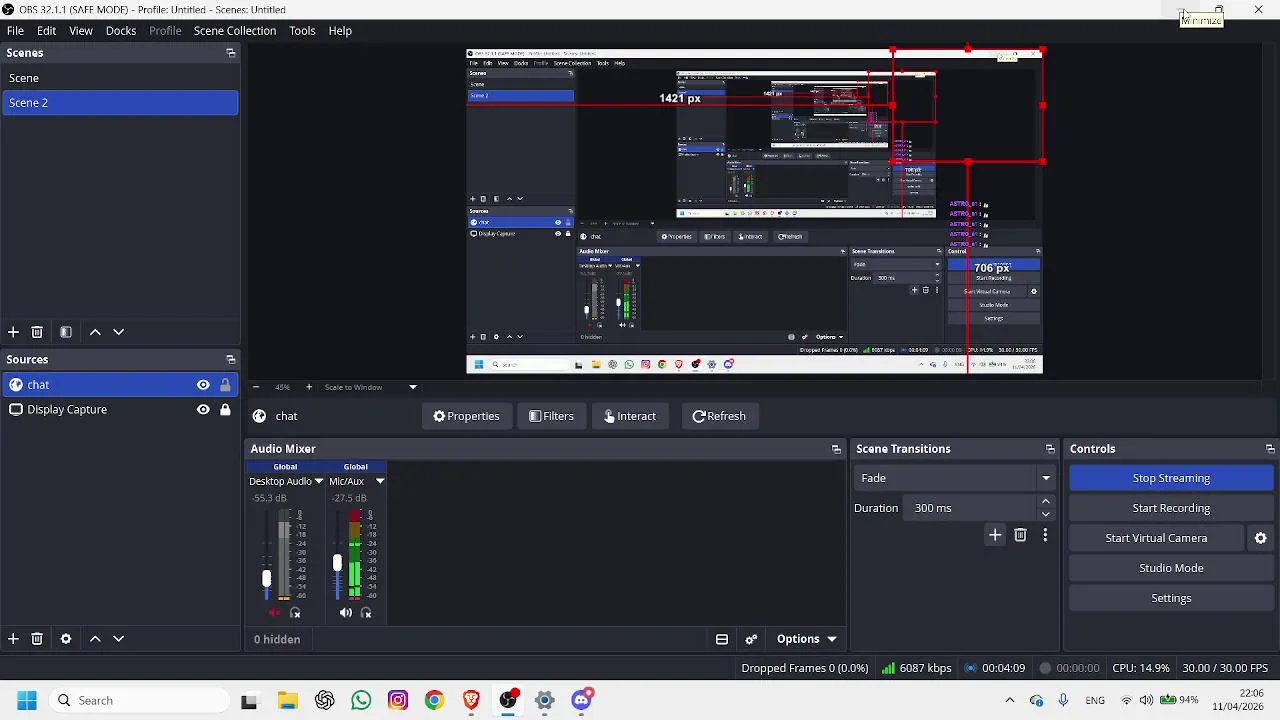Toggle mixer layout icon beside Options
This screenshot has height=720, width=1280.
[x=722, y=639]
